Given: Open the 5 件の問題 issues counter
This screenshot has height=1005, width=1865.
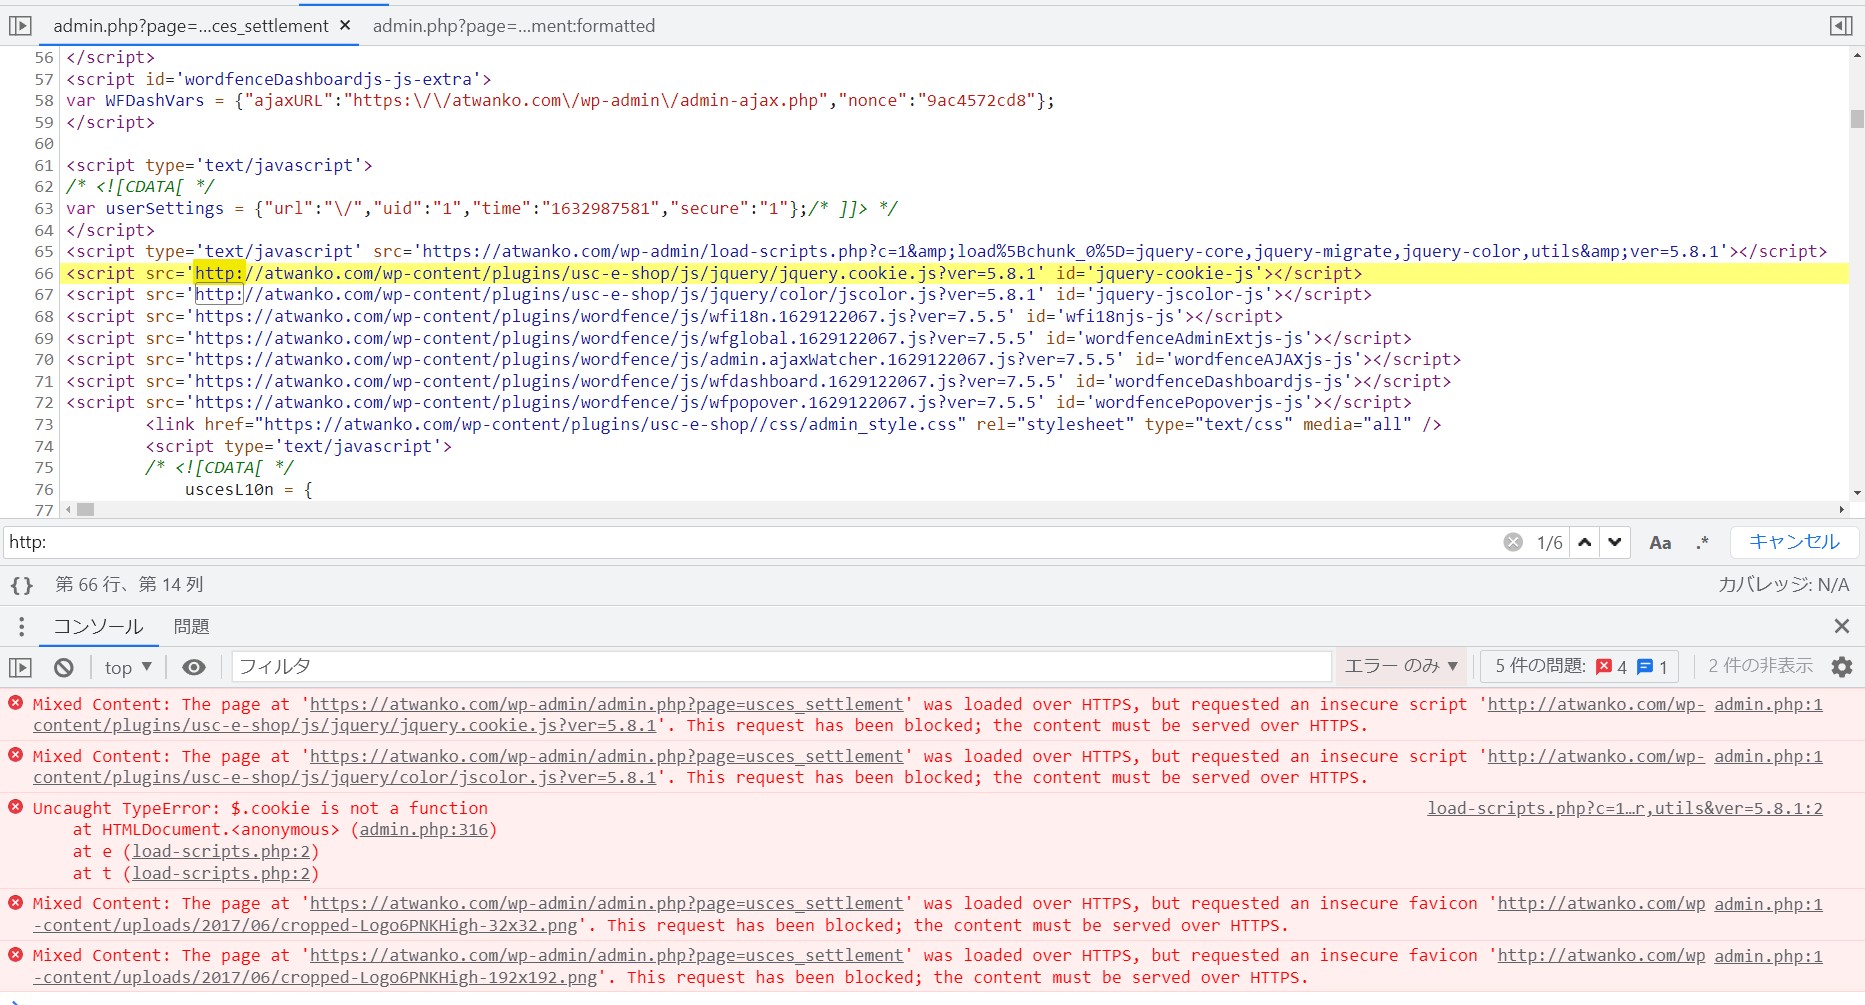Looking at the screenshot, I should pos(1580,666).
